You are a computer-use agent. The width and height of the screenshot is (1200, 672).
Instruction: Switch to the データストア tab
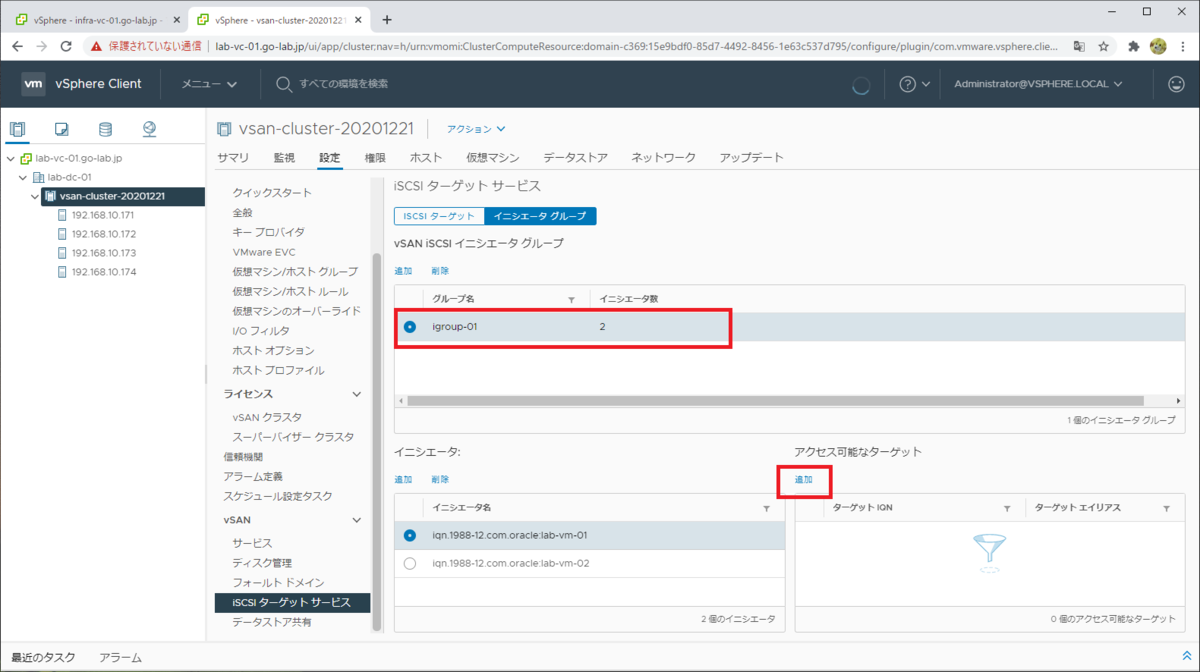[x=576, y=158]
